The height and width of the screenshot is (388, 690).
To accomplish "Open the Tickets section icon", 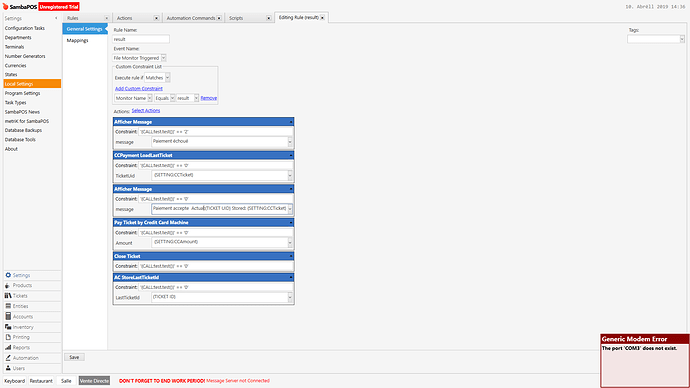I will tap(8, 296).
